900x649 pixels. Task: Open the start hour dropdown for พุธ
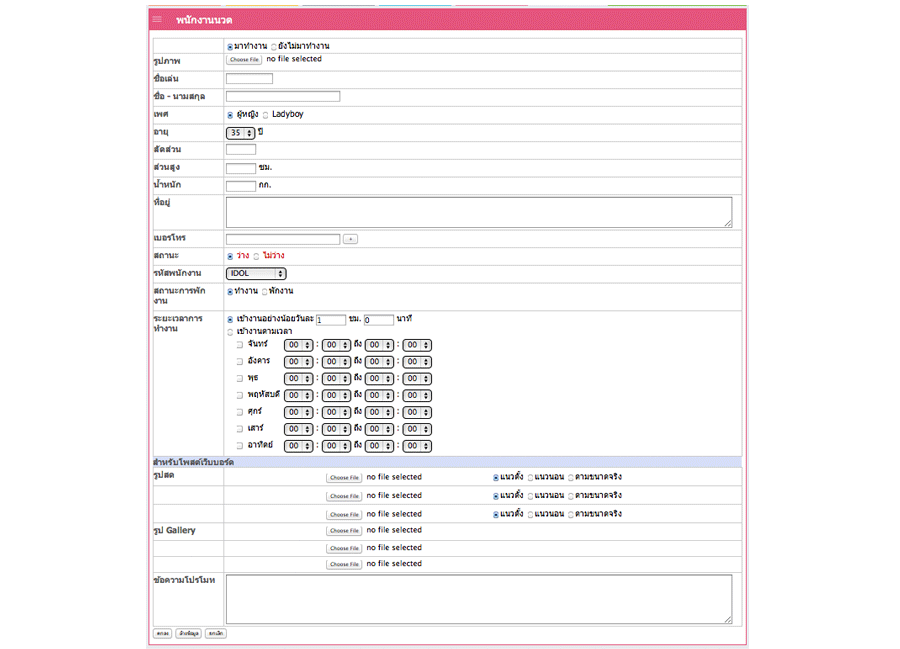pyautogui.click(x=298, y=379)
